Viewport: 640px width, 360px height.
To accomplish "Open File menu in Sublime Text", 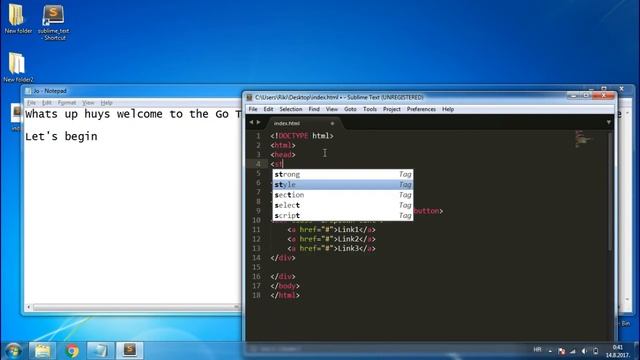I will click(253, 109).
